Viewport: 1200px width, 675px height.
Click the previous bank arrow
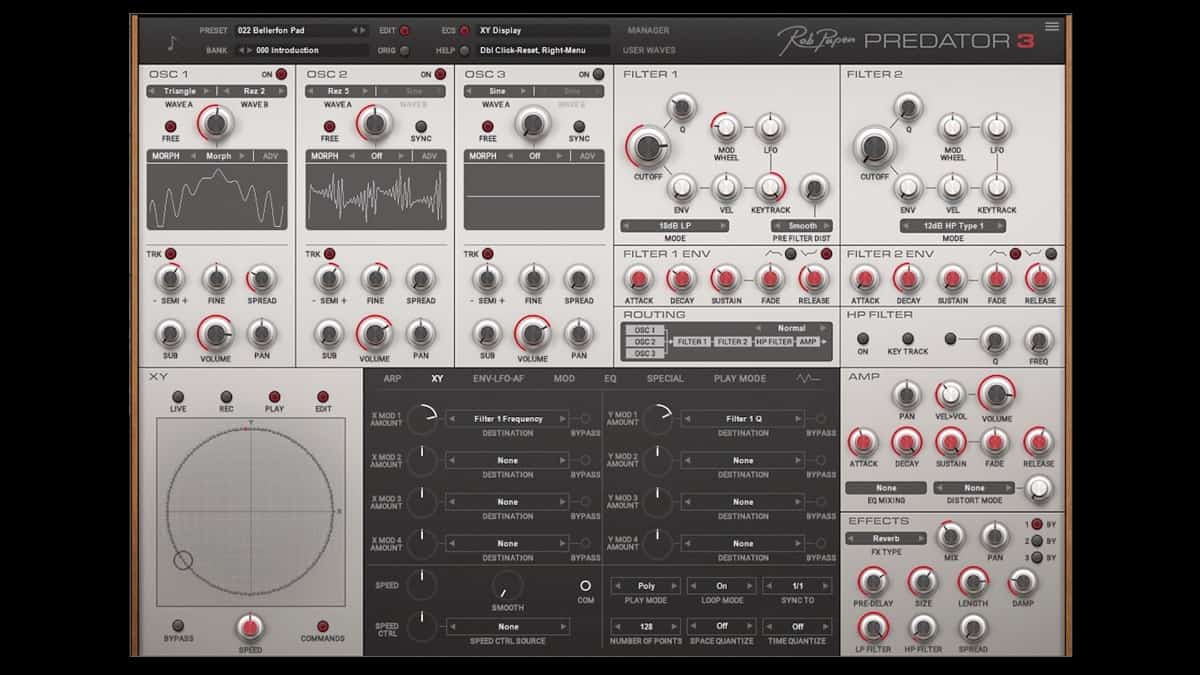pyautogui.click(x=240, y=50)
